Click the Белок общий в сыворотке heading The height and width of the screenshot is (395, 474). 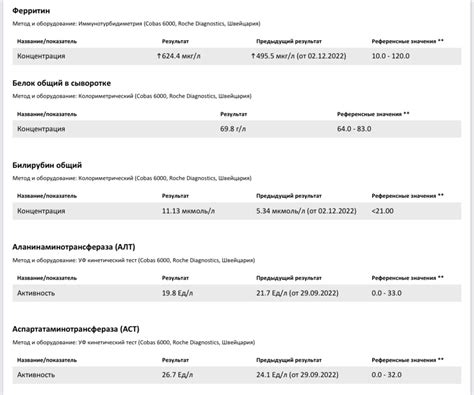coord(62,83)
